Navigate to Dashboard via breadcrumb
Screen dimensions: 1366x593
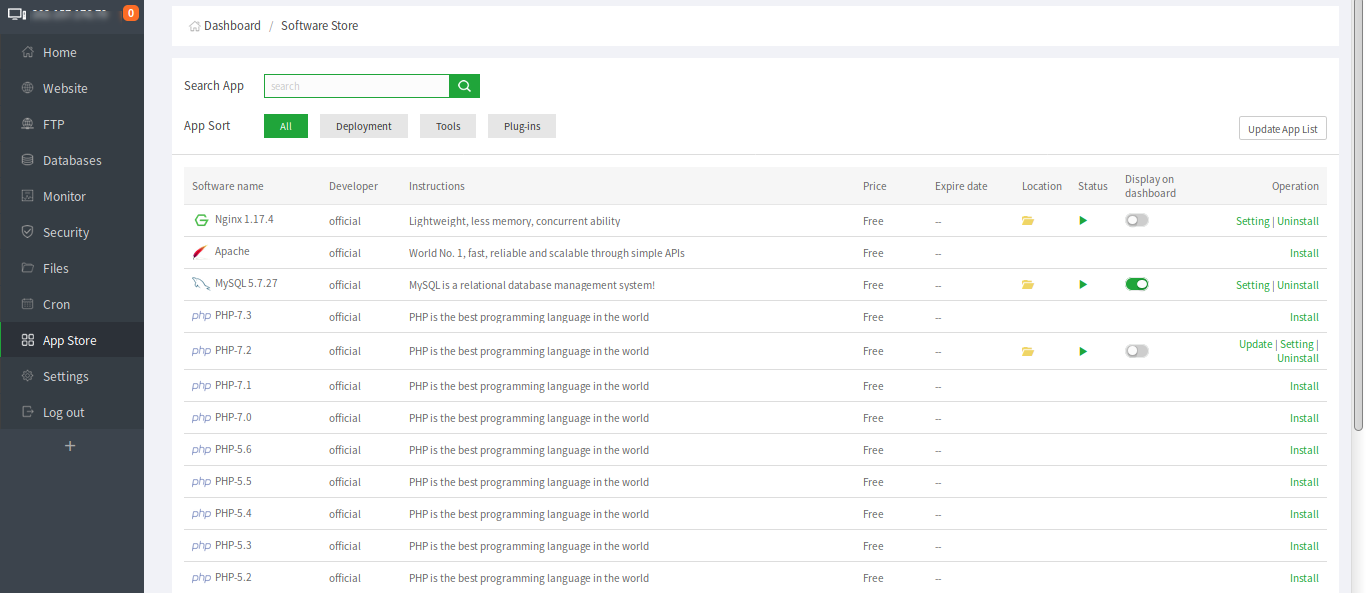coord(232,25)
